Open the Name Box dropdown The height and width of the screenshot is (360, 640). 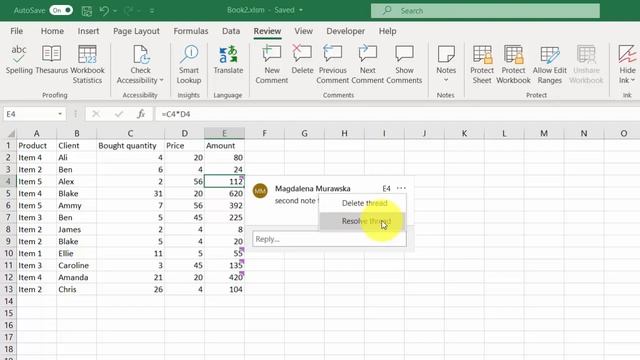point(60,114)
